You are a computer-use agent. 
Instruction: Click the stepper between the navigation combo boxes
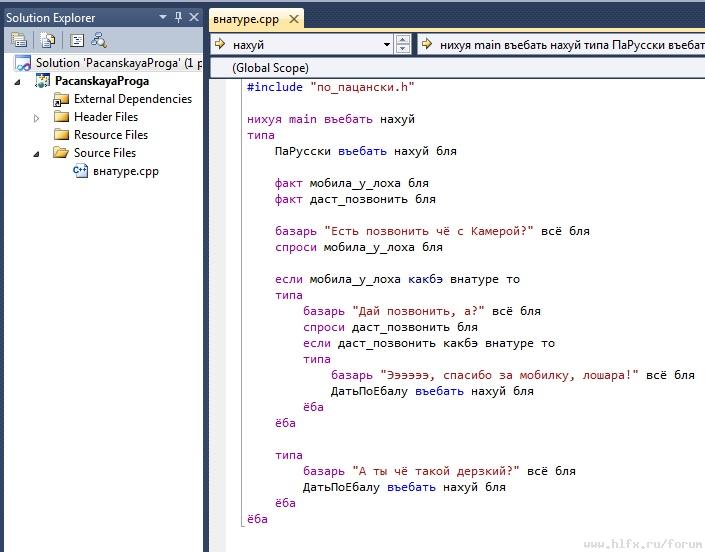(403, 45)
